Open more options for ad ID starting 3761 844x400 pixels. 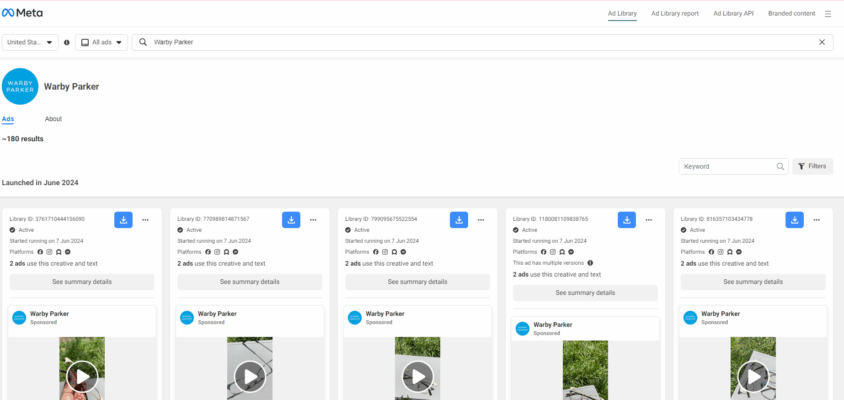[145, 220]
